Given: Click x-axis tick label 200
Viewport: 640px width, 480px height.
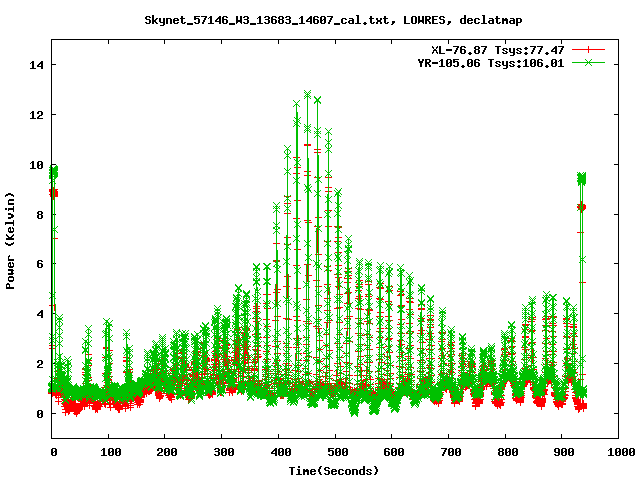Looking at the screenshot, I should [x=167, y=452].
